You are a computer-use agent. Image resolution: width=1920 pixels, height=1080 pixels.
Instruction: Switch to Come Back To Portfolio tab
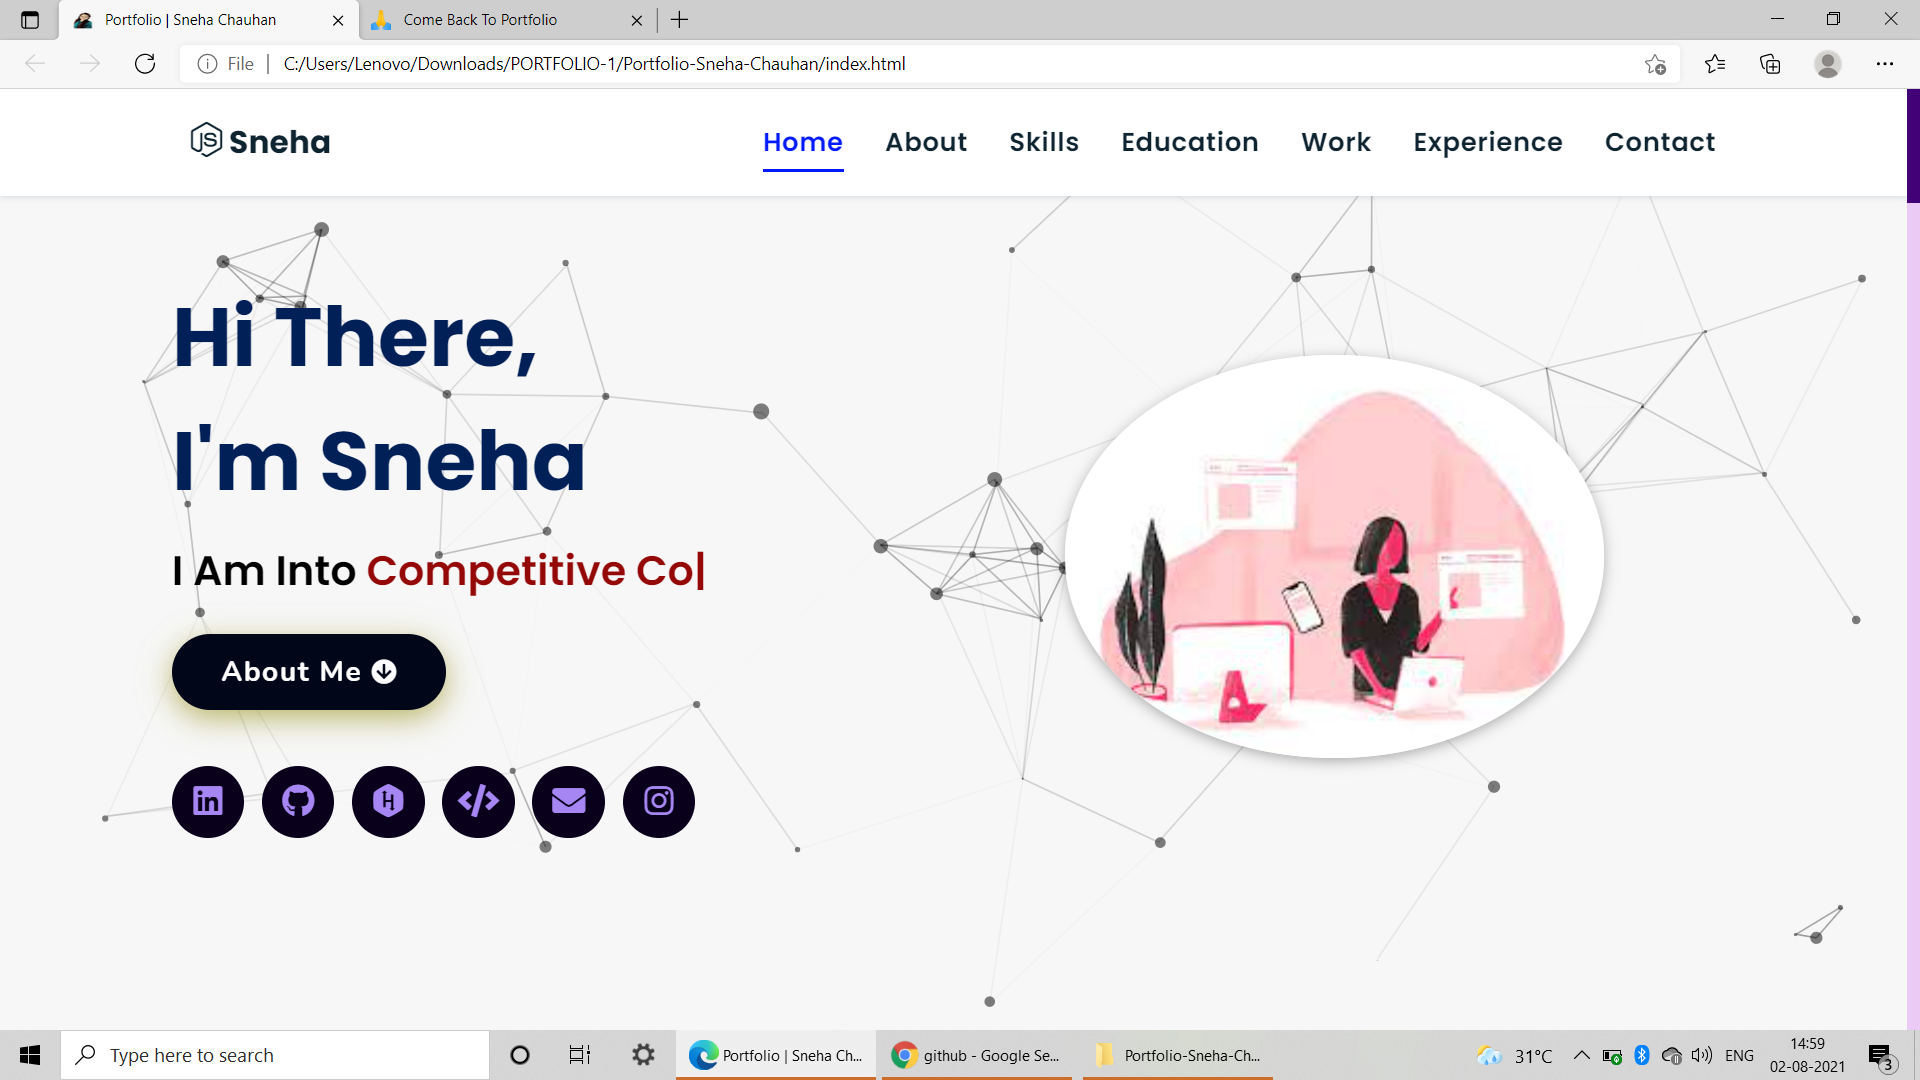[x=480, y=20]
